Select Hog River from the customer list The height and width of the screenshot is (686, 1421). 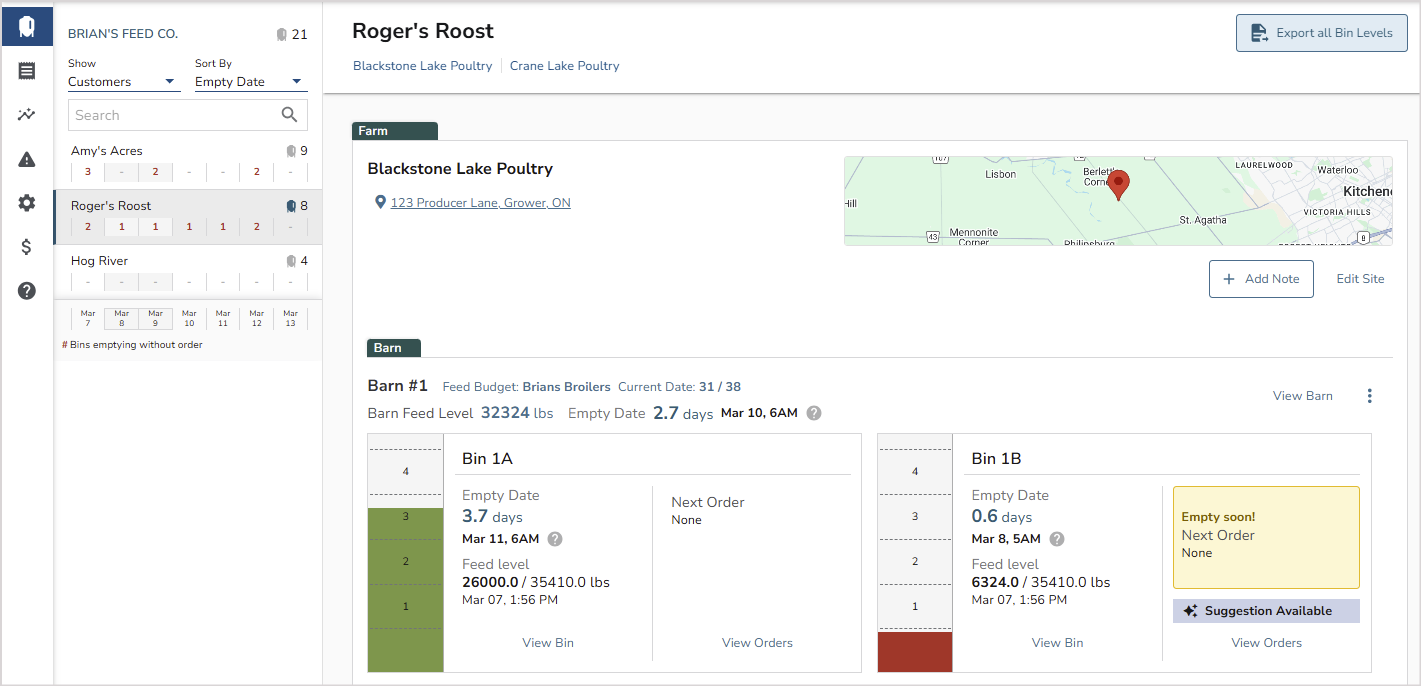pos(99,260)
